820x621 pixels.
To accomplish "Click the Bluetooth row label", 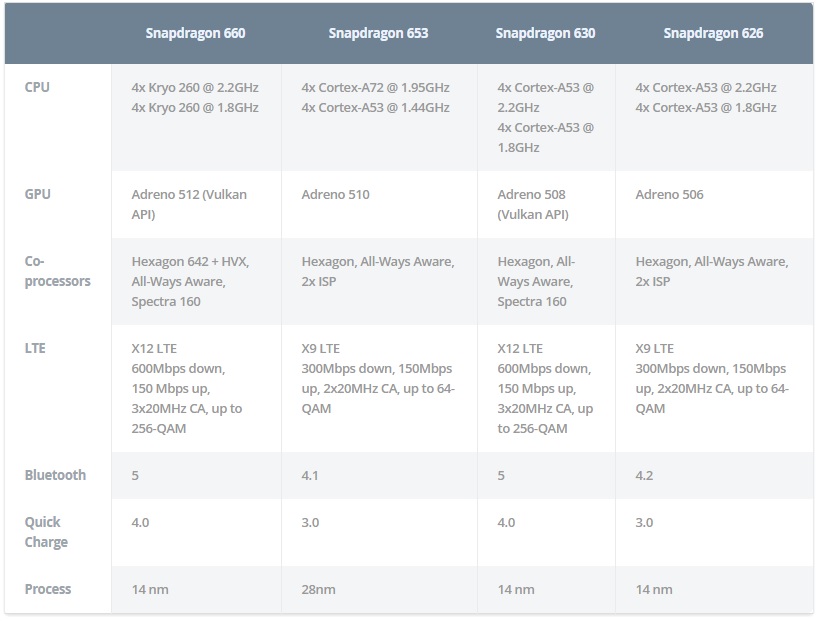I will pyautogui.click(x=55, y=475).
